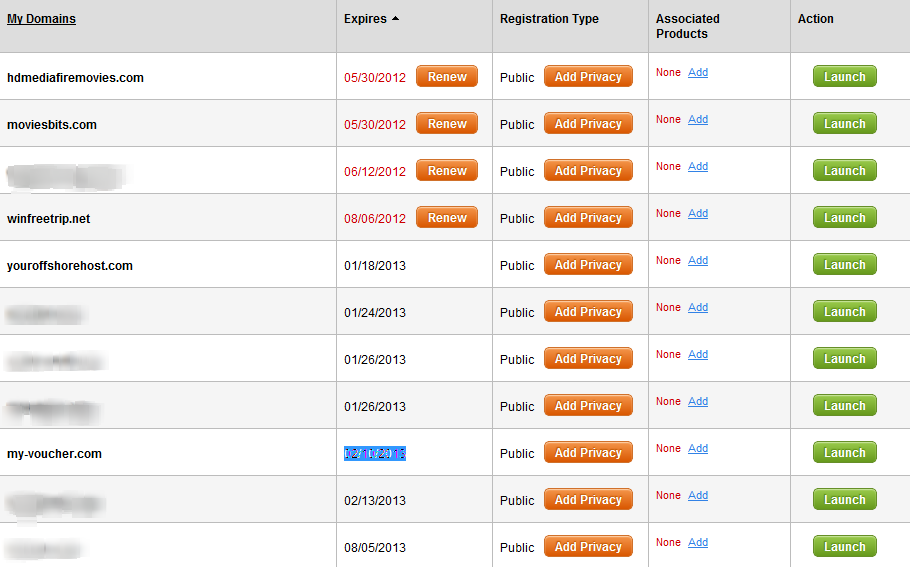The width and height of the screenshot is (910, 567).
Task: Renew the hdmediafiremovies.com domain
Action: pyautogui.click(x=447, y=77)
